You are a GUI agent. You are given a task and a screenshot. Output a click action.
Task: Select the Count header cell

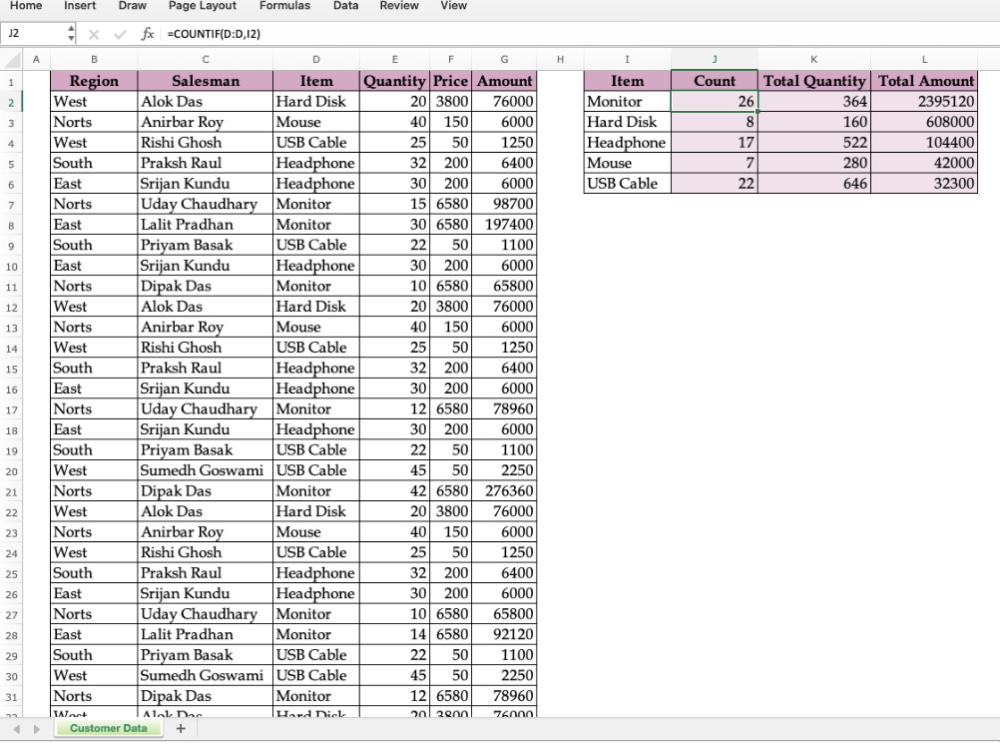(x=714, y=81)
